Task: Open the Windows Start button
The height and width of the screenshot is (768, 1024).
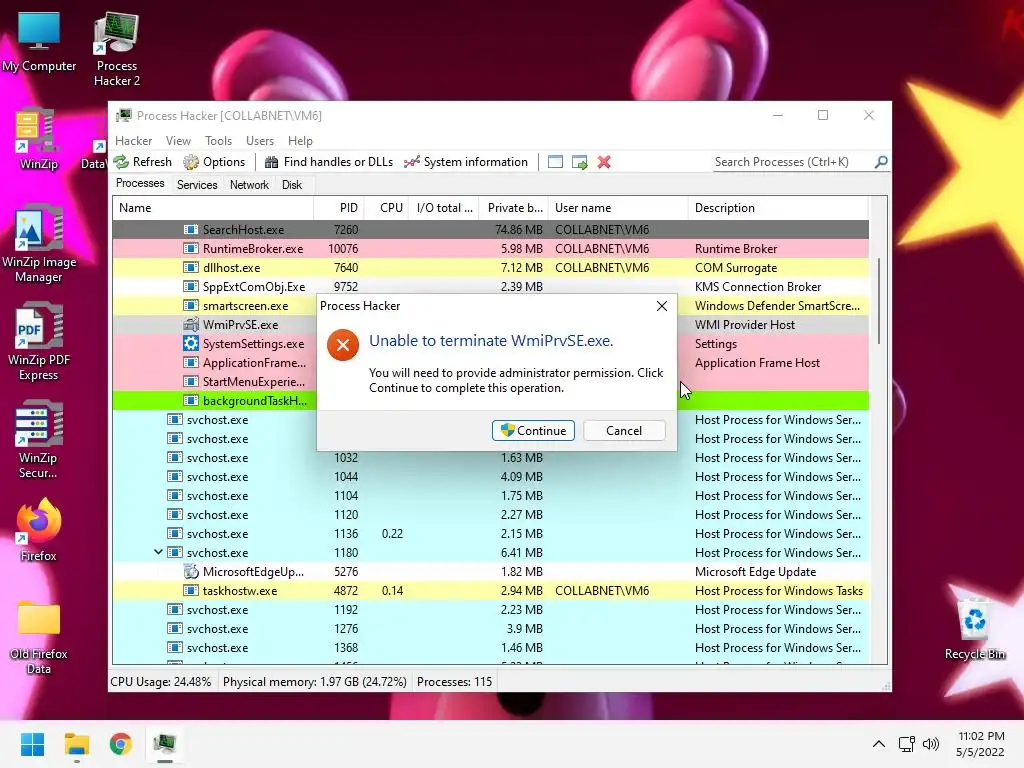Action: pos(32,744)
